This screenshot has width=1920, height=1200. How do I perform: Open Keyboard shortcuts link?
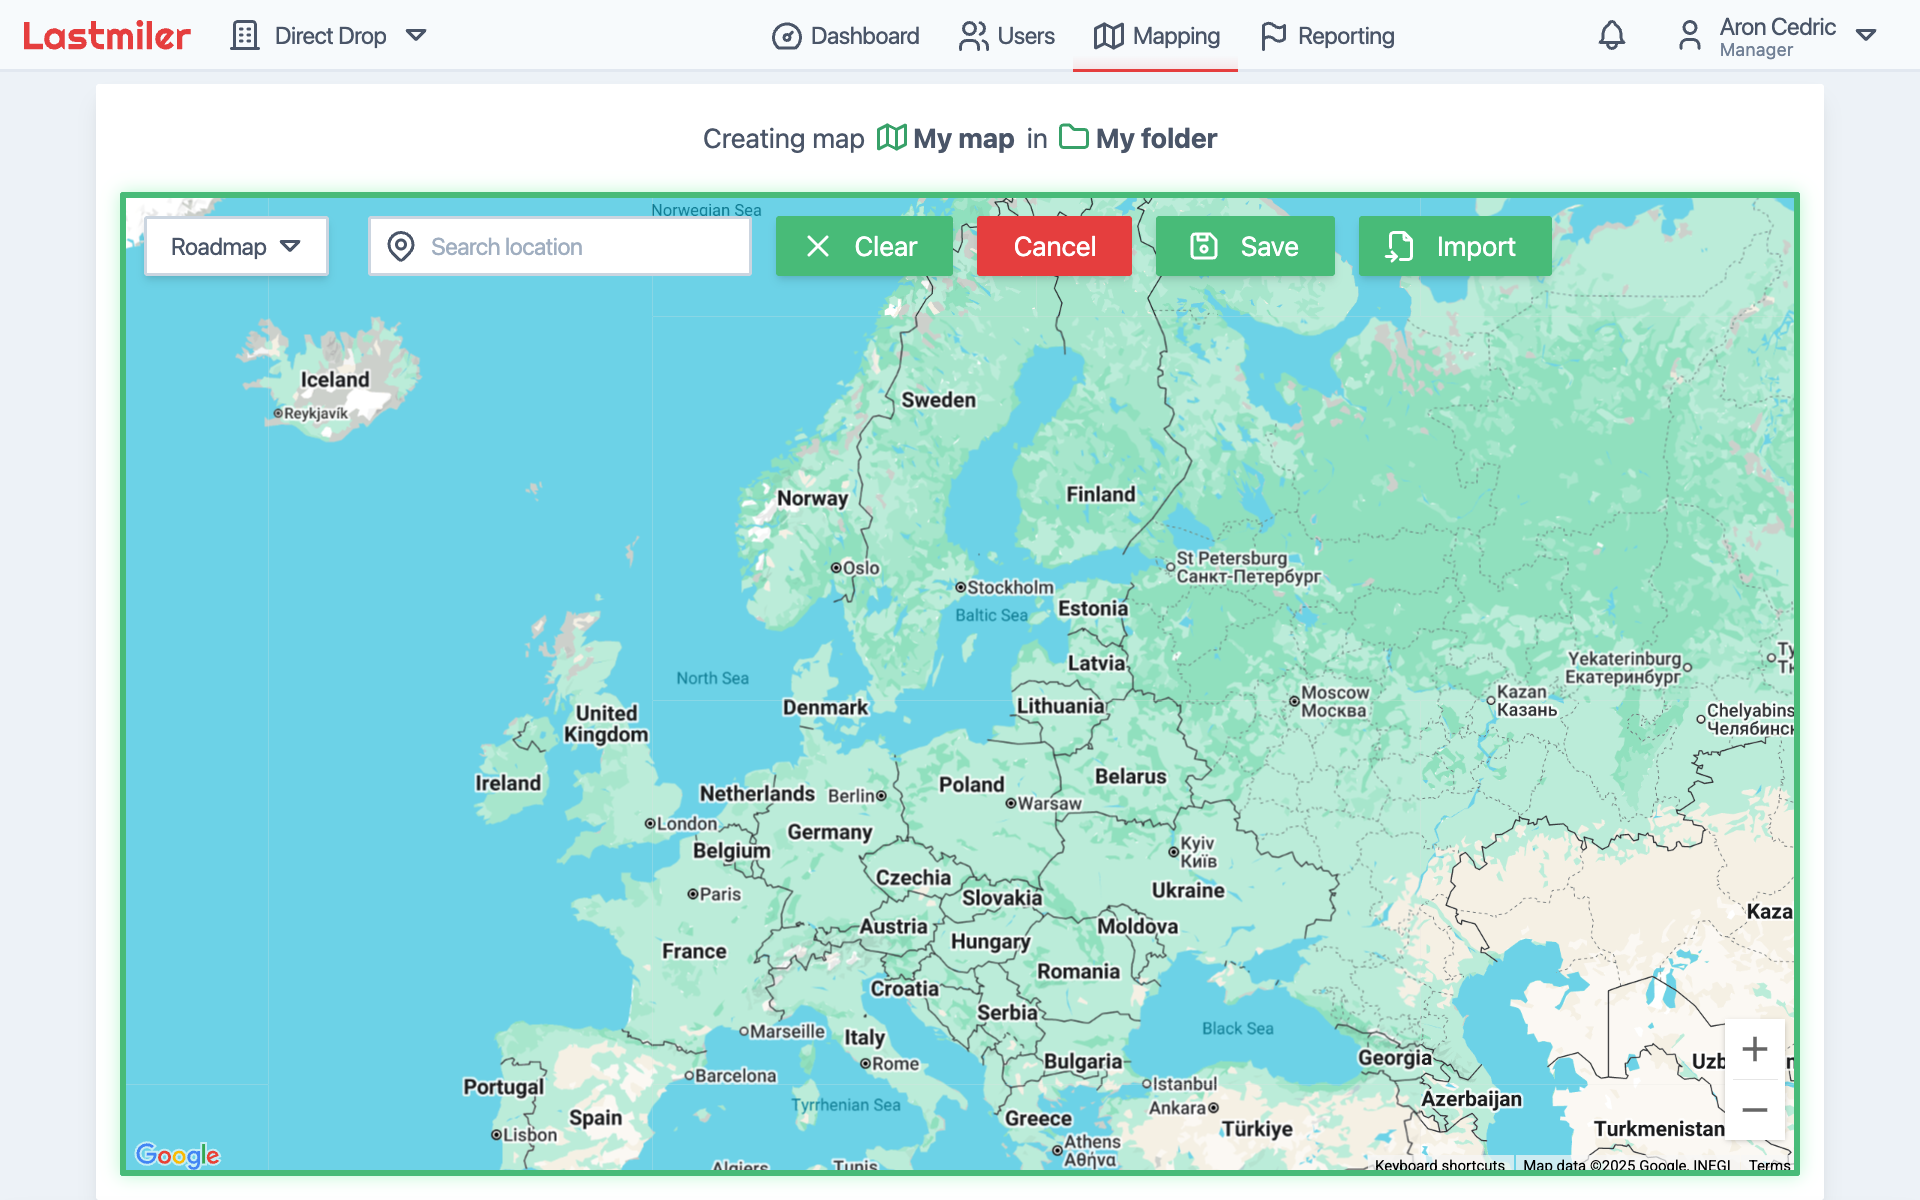(x=1439, y=1165)
